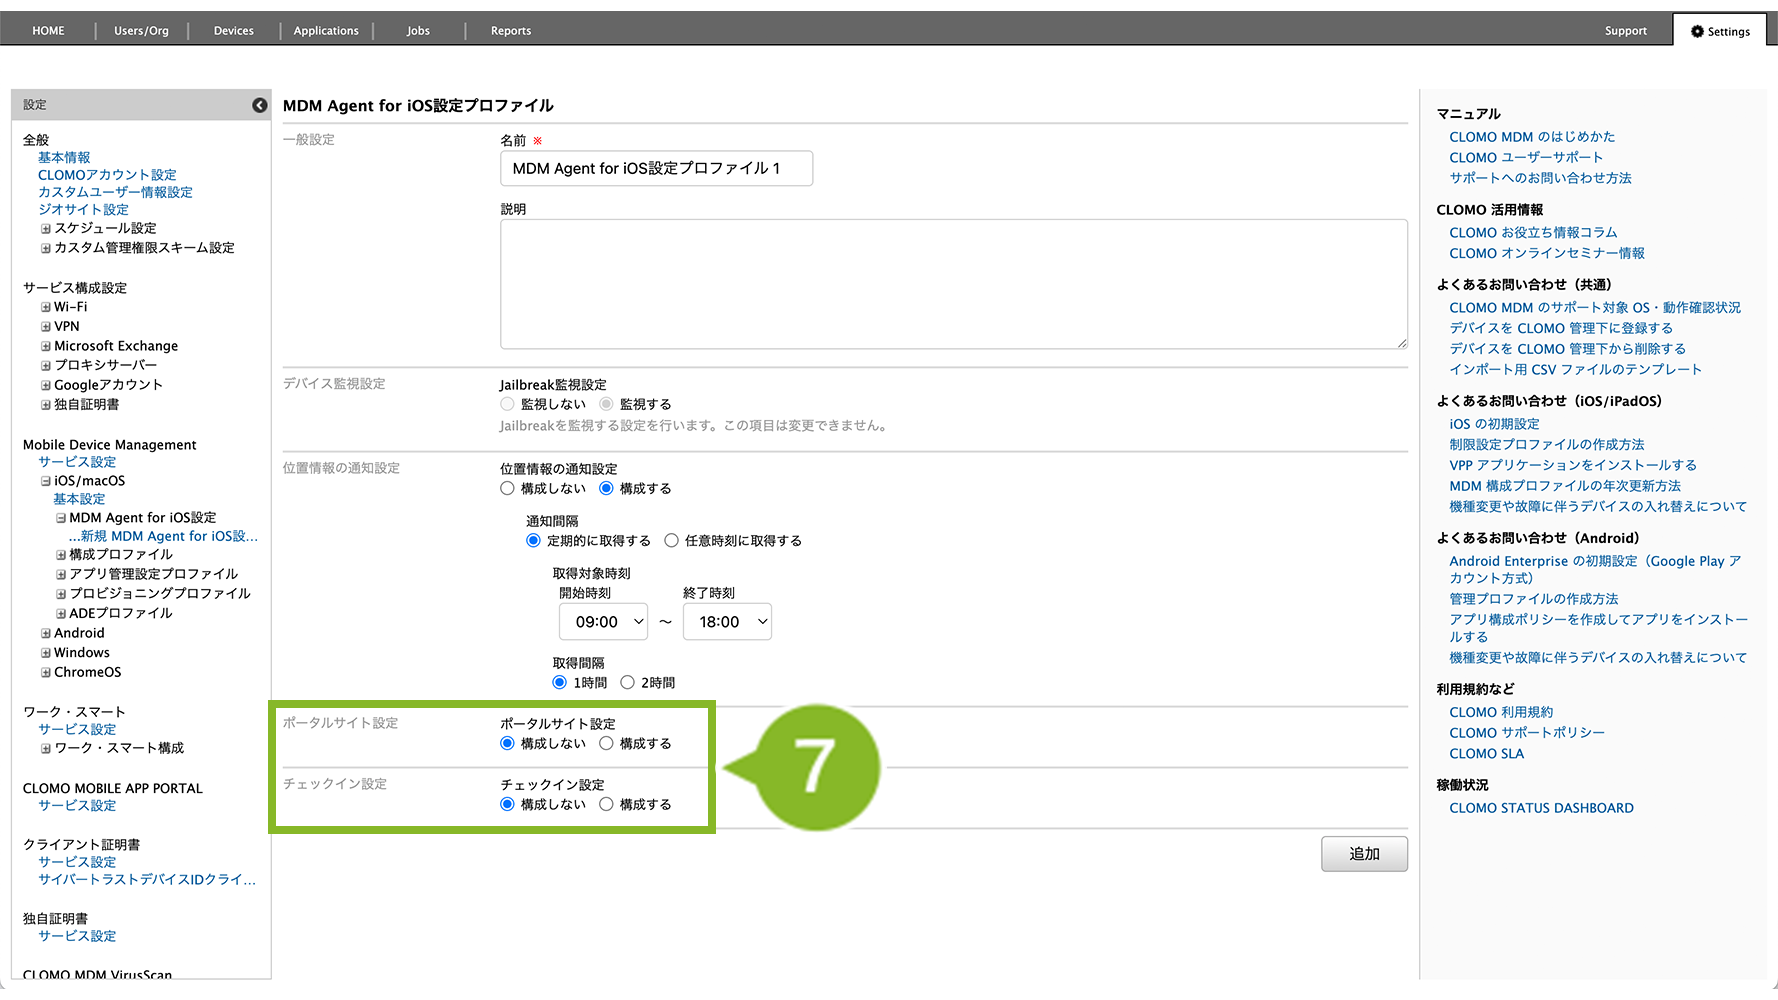
Task: Open the 開始時刻 09:00 dropdown
Action: [603, 622]
